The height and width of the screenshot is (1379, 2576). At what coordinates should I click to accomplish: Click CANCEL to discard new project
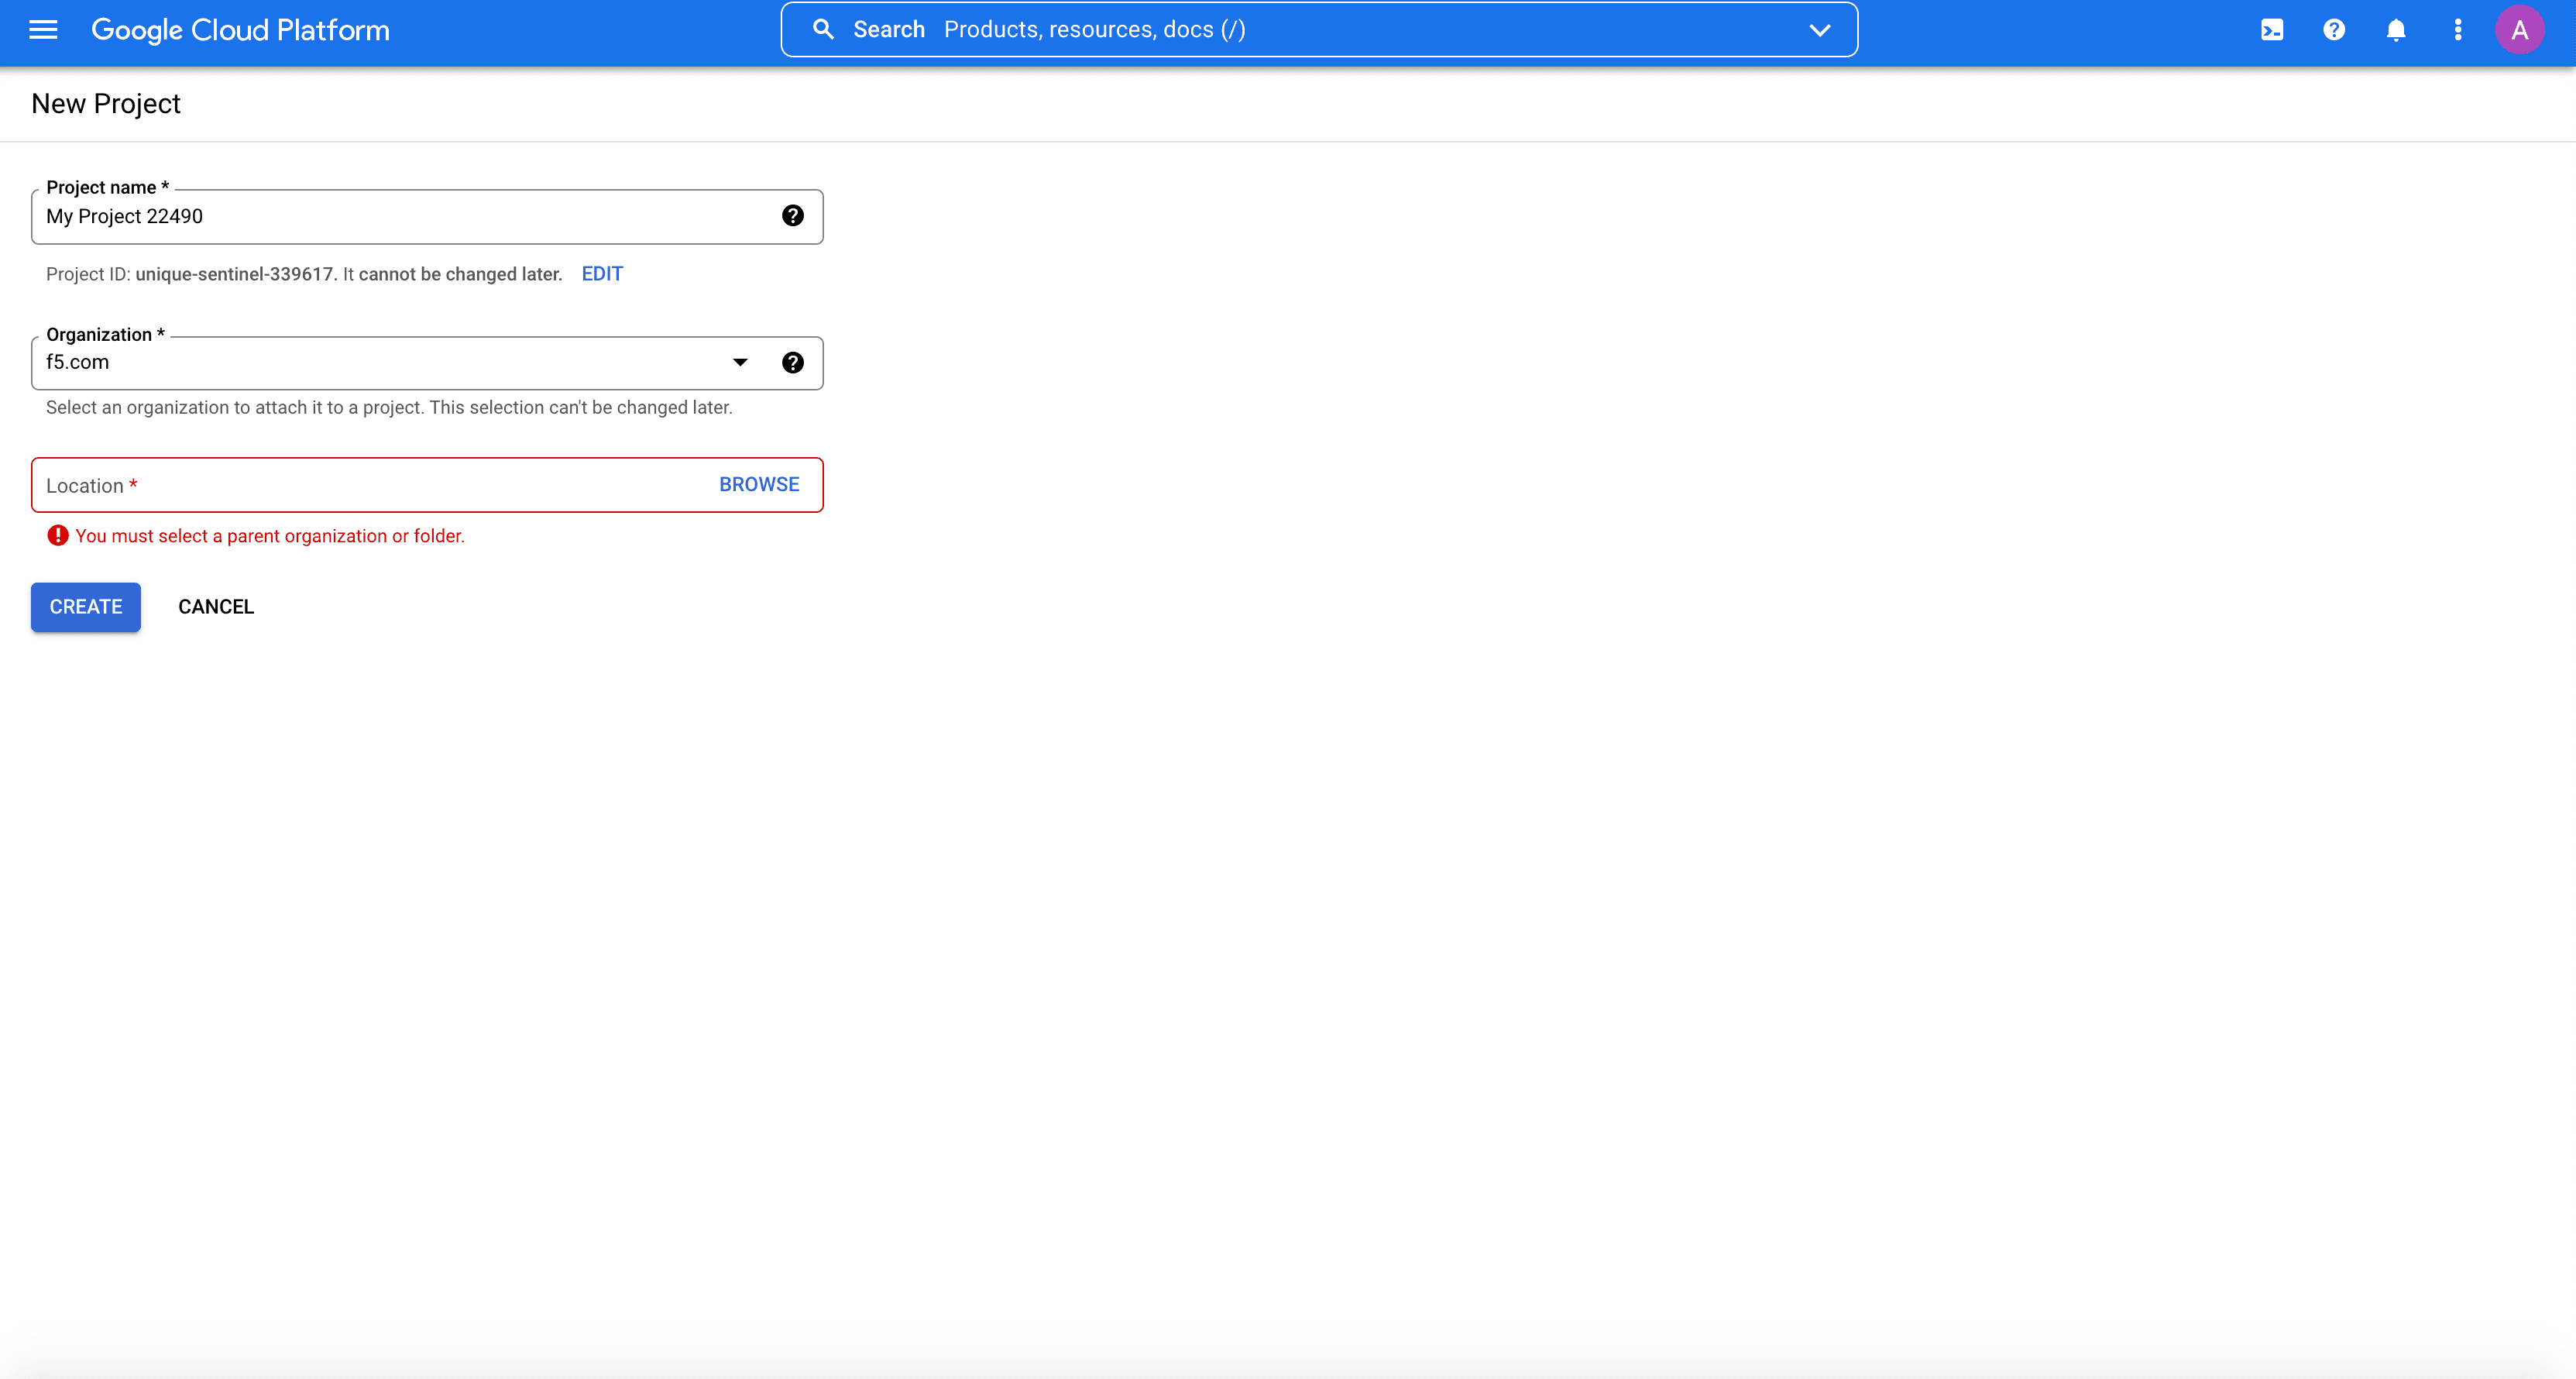215,607
